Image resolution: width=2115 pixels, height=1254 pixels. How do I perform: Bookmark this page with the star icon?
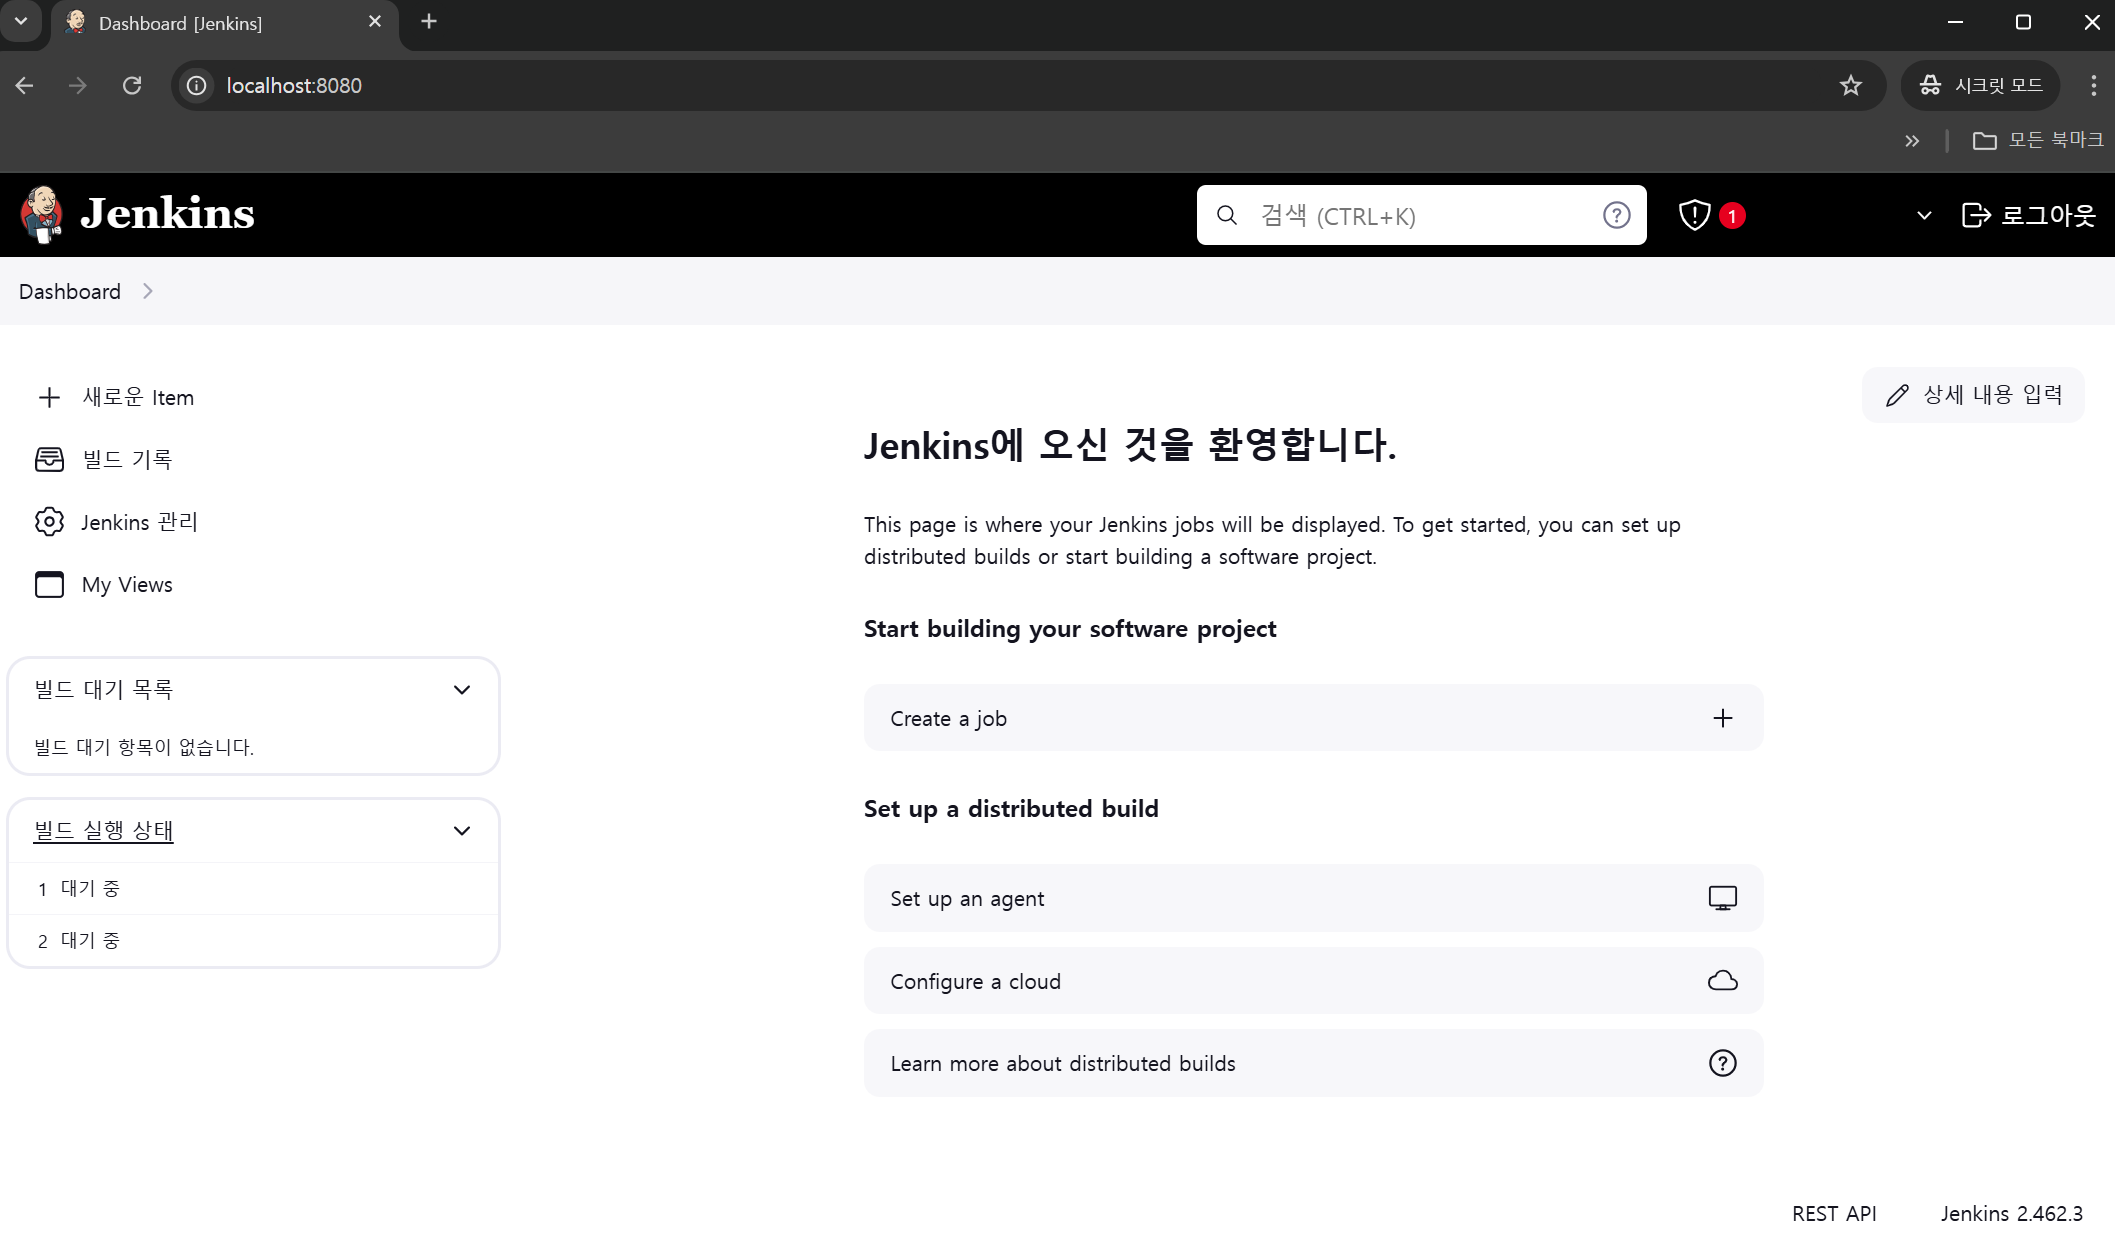pos(1851,86)
